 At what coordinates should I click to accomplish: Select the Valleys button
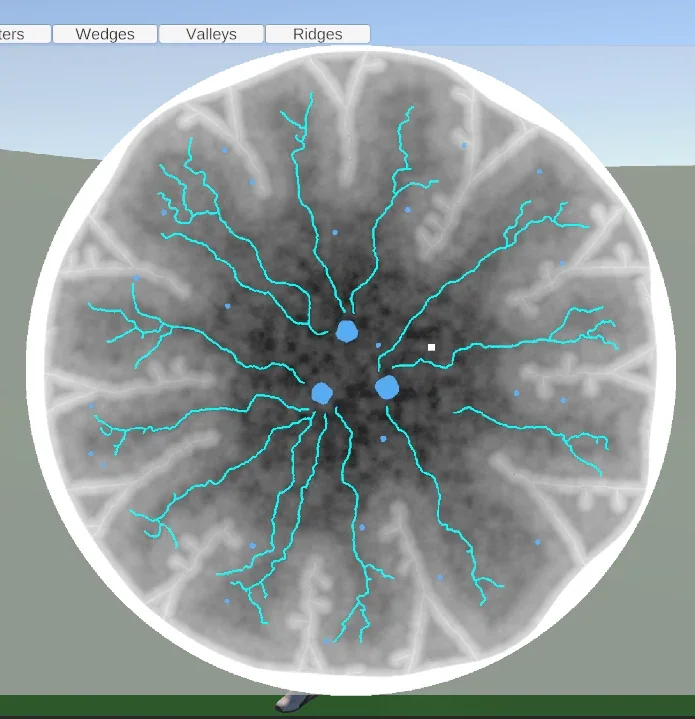coord(211,34)
